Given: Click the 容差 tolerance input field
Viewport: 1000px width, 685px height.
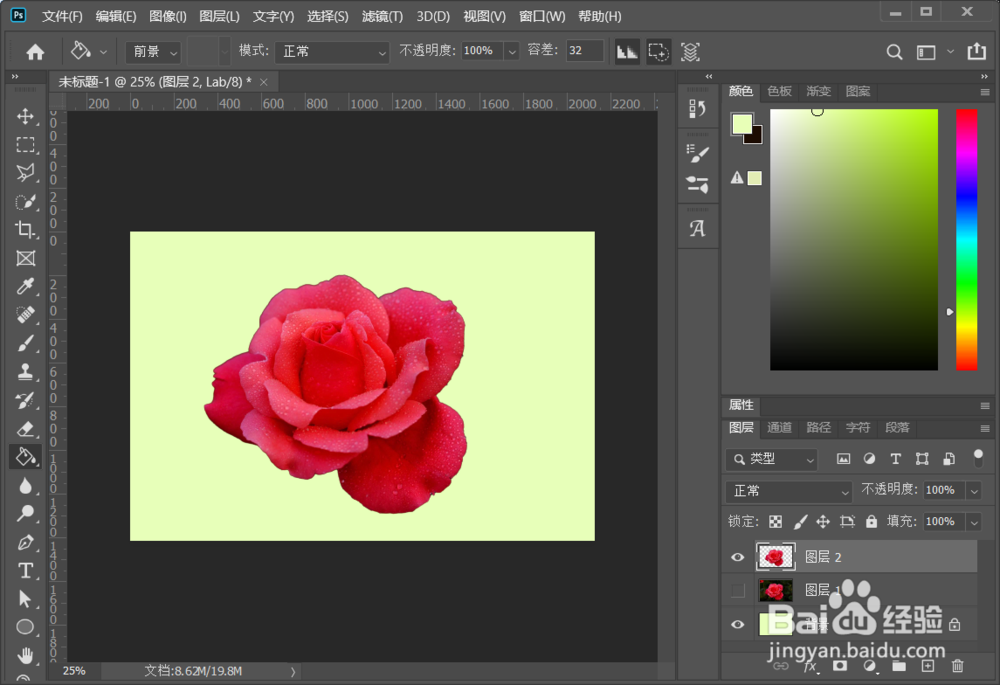Looking at the screenshot, I should tap(584, 51).
